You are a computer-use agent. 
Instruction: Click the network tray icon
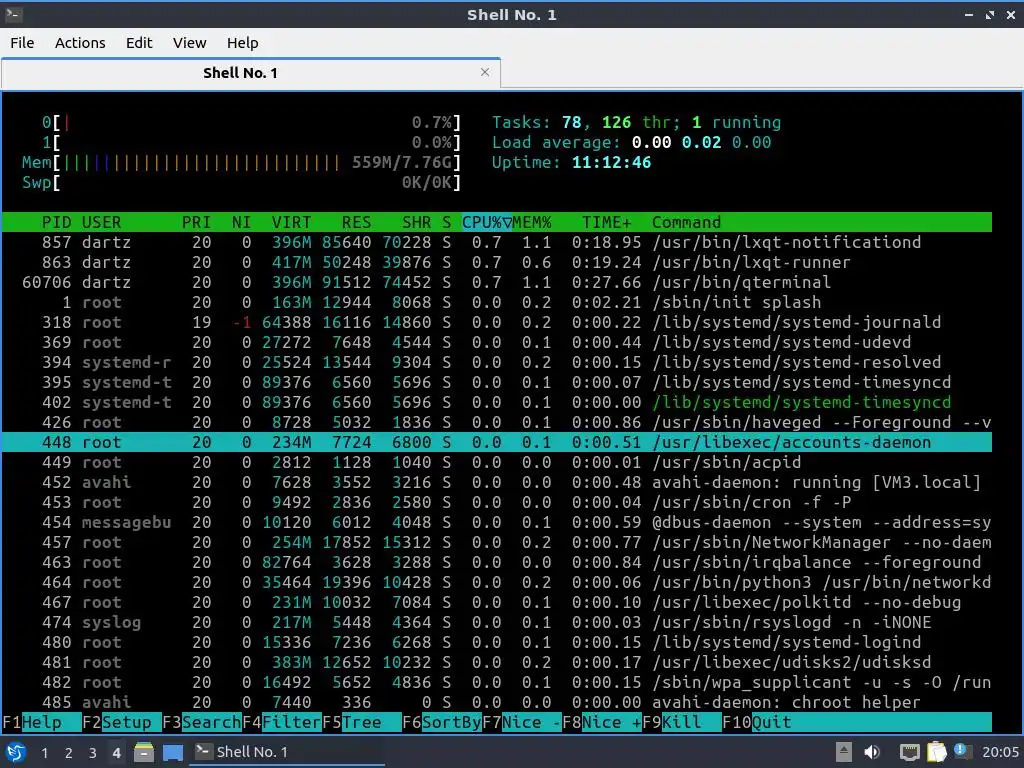(x=910, y=752)
